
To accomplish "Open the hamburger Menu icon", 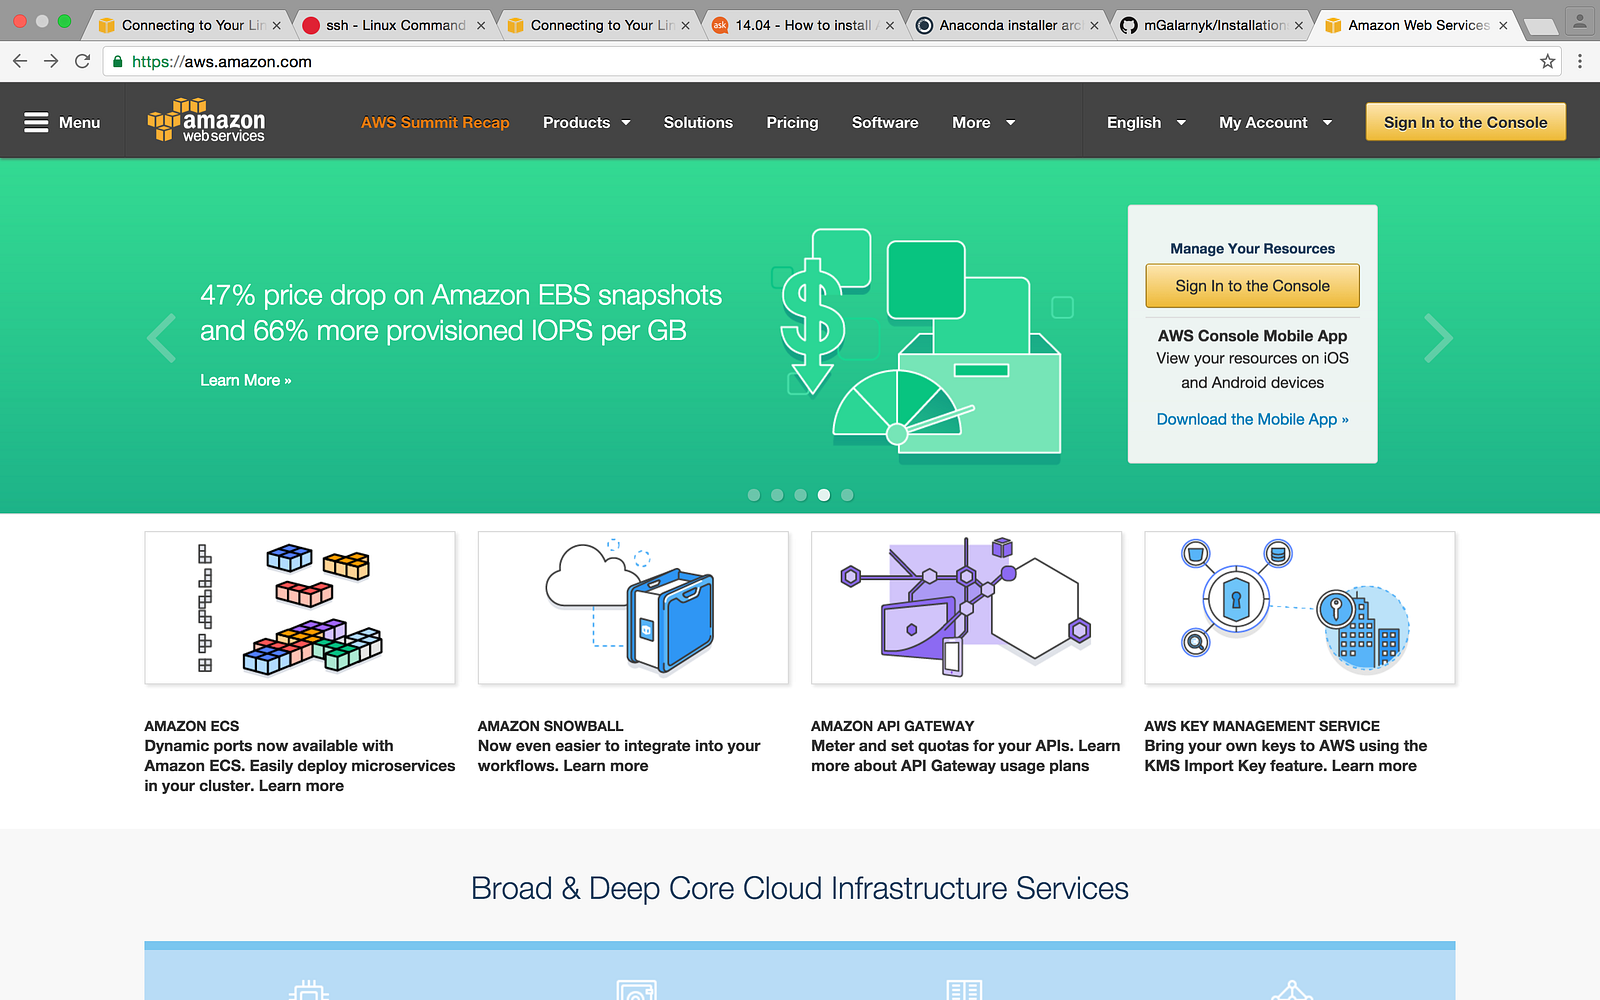I will pos(36,122).
